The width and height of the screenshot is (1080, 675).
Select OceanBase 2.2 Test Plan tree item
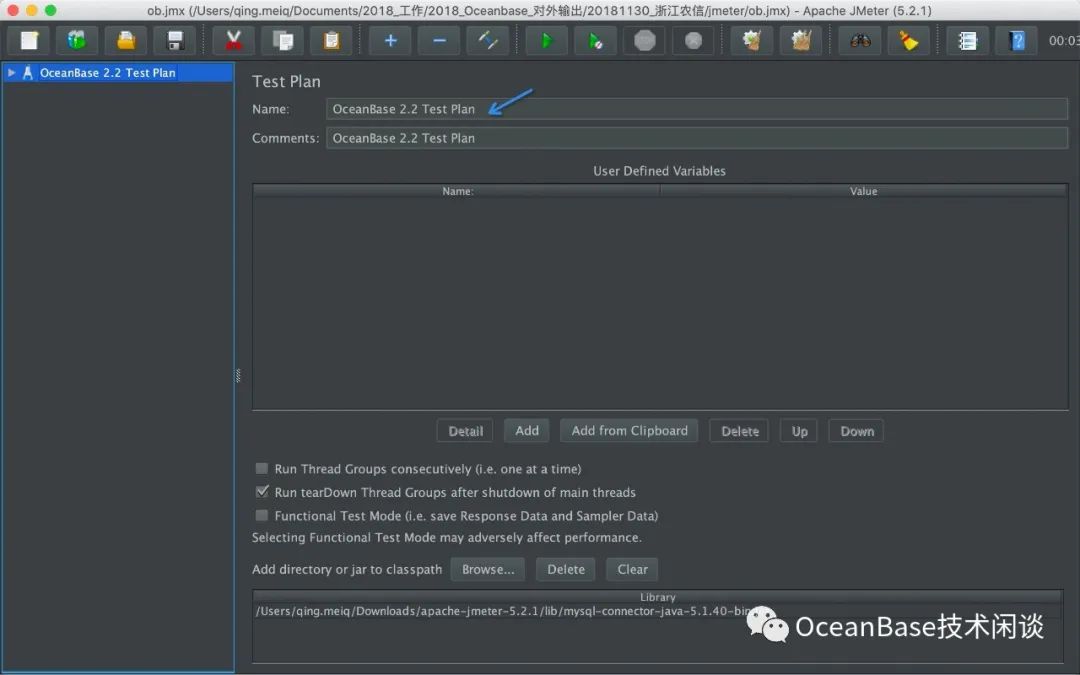(x=107, y=73)
